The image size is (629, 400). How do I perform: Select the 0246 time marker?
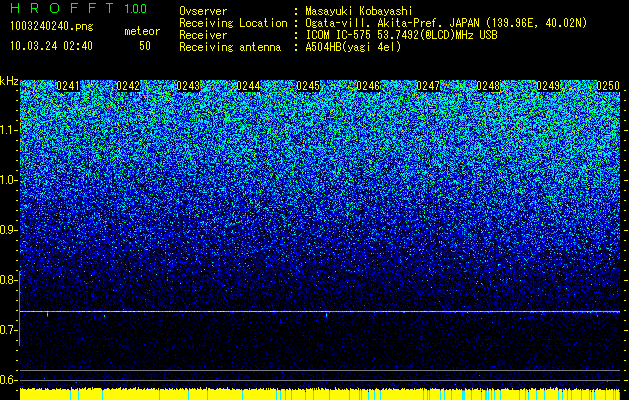(368, 86)
